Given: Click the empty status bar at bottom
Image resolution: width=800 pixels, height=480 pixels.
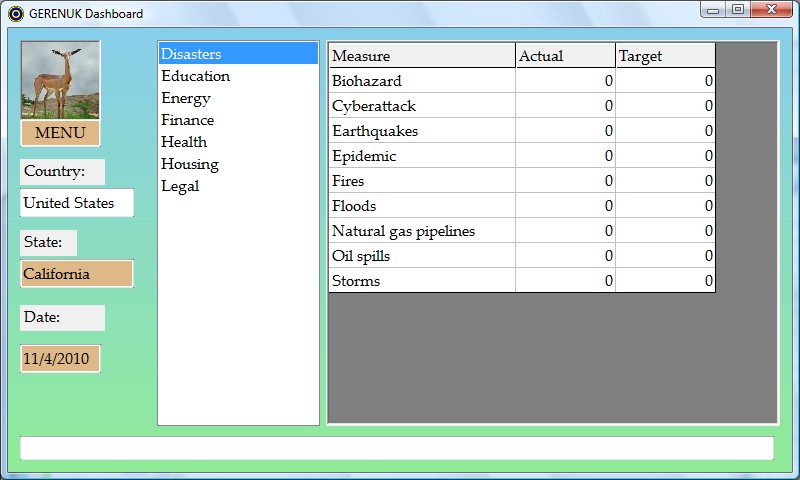Looking at the screenshot, I should point(397,448).
